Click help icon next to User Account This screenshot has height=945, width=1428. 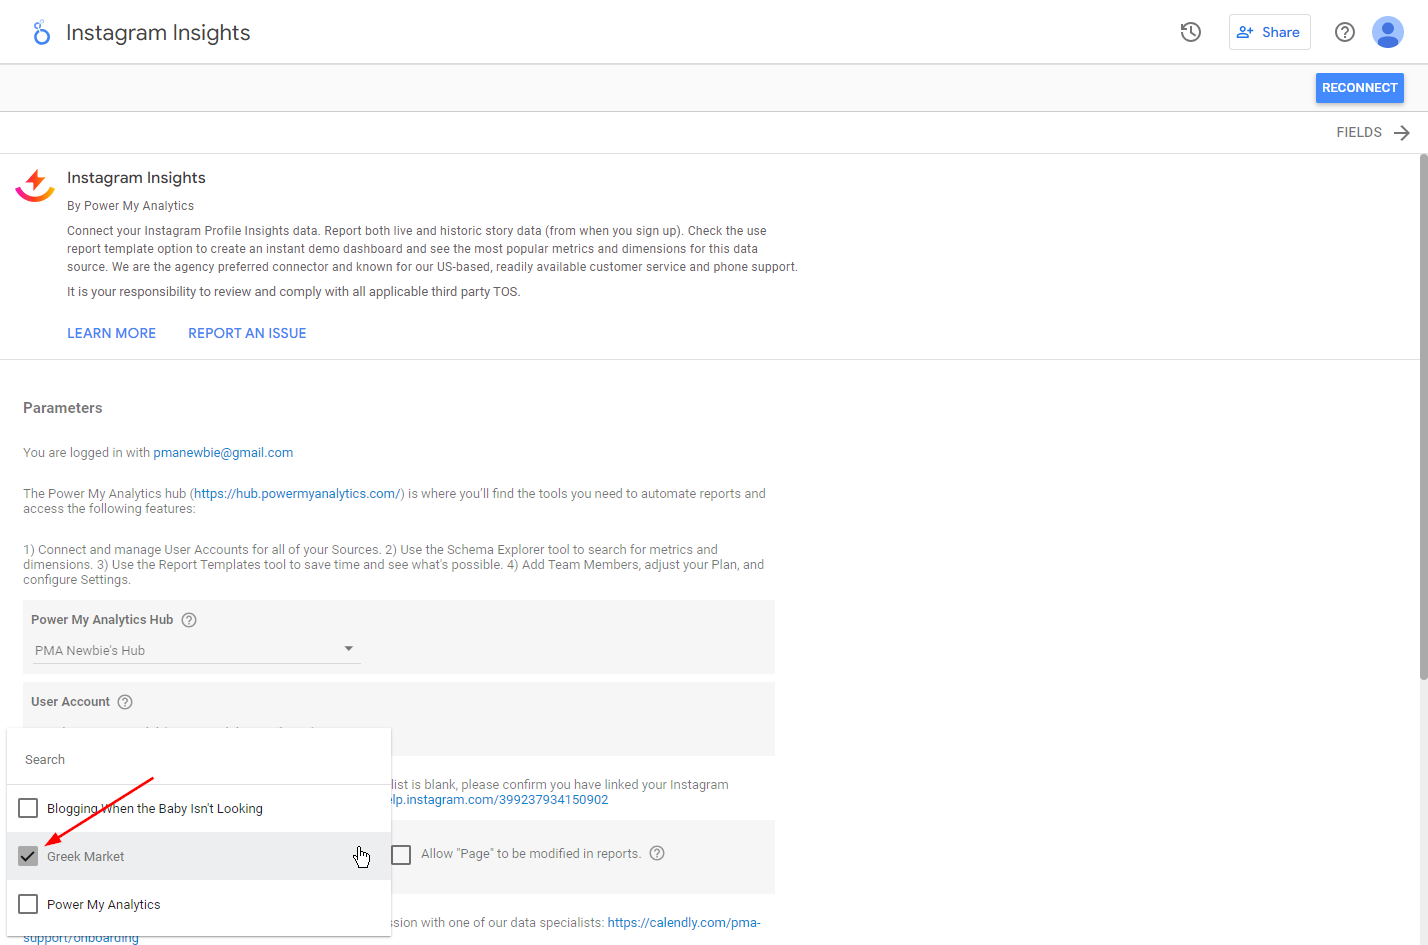pos(125,702)
